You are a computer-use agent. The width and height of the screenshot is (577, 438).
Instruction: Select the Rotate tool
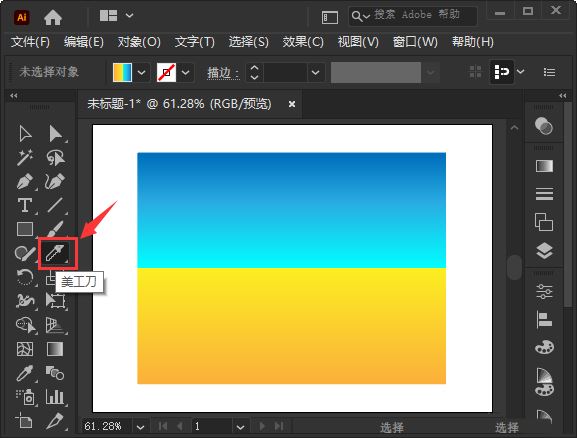coord(25,277)
